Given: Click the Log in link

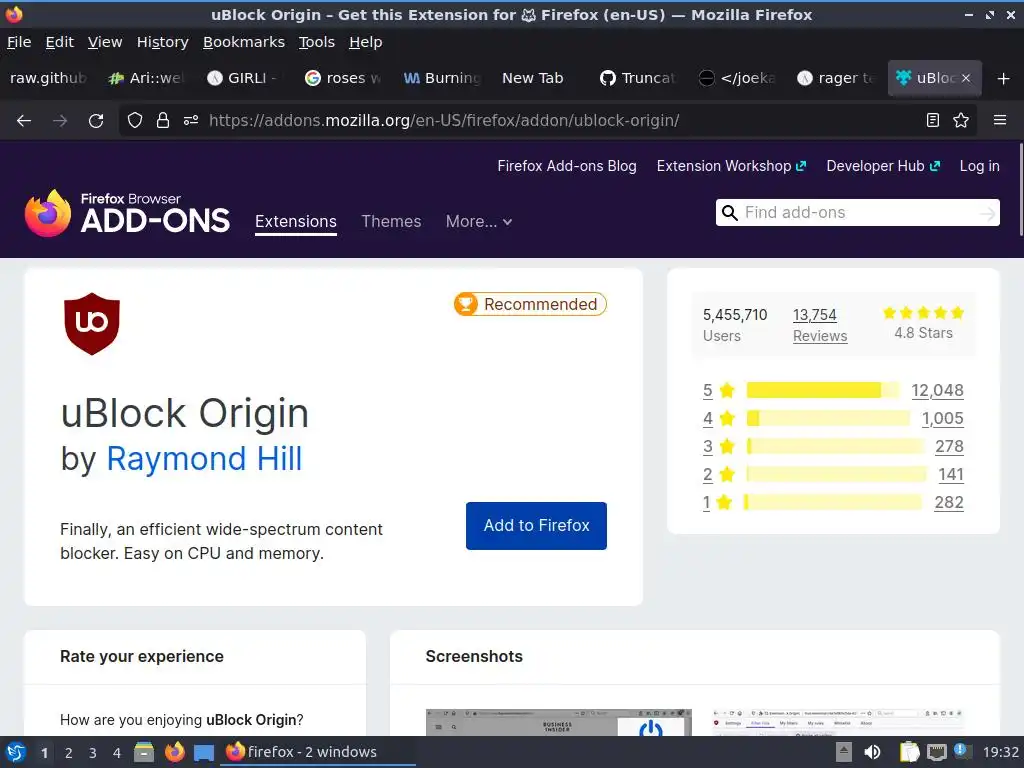Looking at the screenshot, I should tap(979, 166).
